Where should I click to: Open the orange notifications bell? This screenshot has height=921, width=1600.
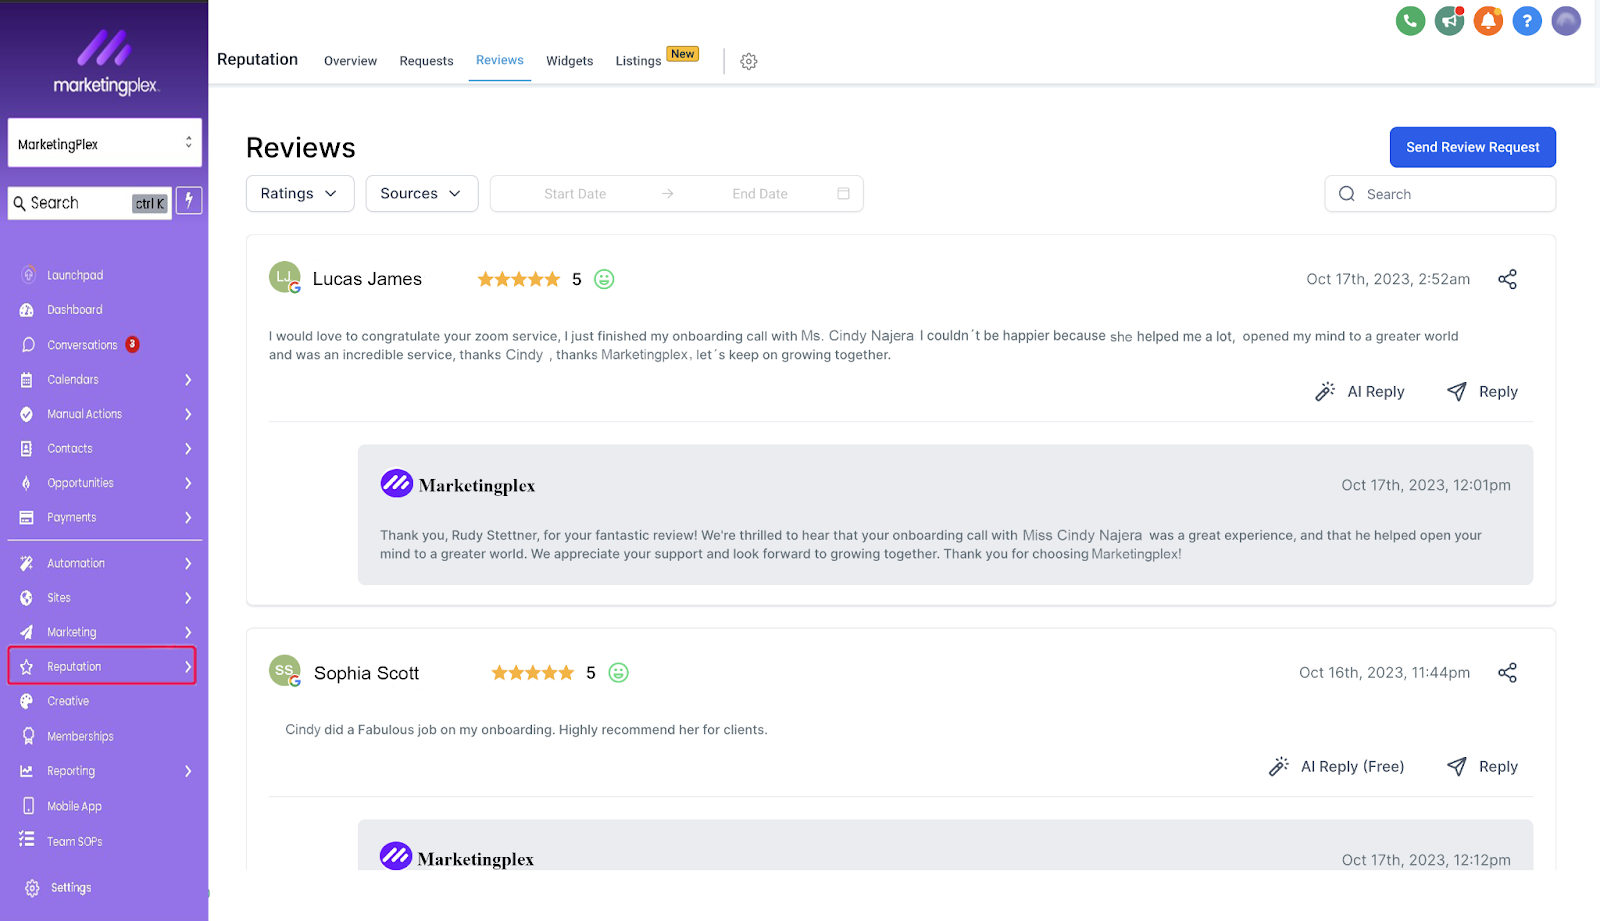pyautogui.click(x=1488, y=20)
